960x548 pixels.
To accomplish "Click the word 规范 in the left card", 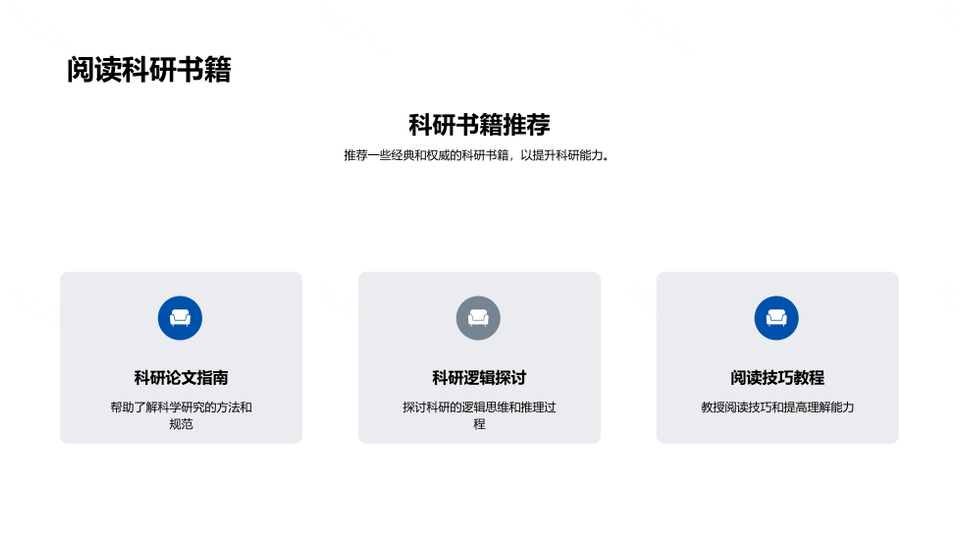I will coord(181,424).
